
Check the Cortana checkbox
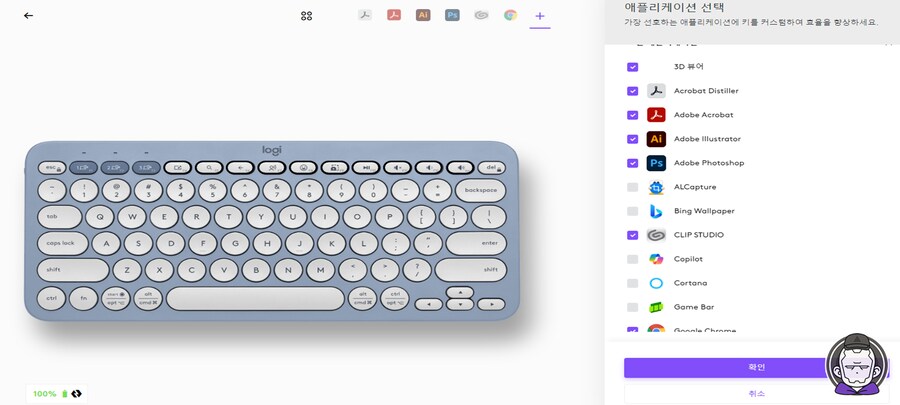pyautogui.click(x=633, y=283)
